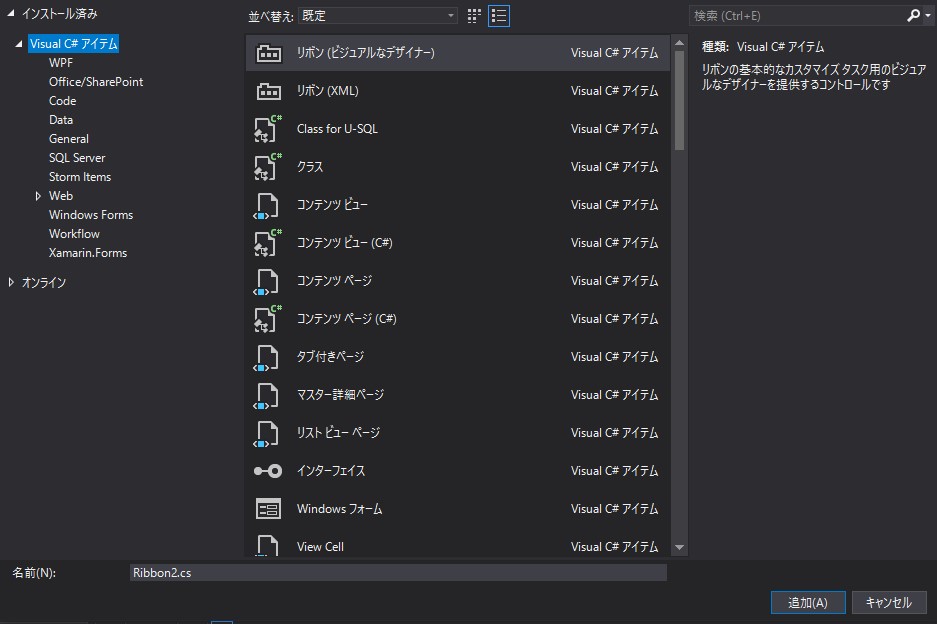This screenshot has width=937, height=624.
Task: Open the search options dropdown arrow
Action: click(928, 16)
